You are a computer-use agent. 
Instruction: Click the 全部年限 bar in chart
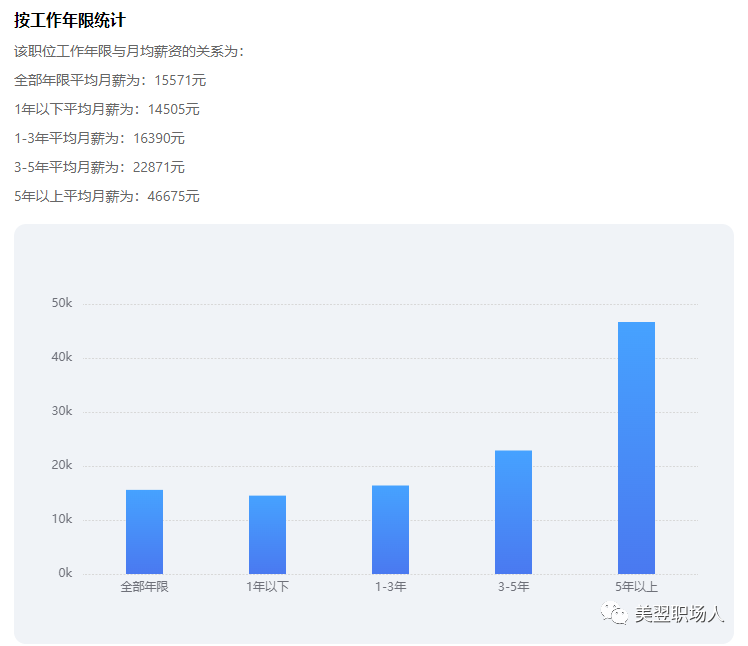(145, 532)
